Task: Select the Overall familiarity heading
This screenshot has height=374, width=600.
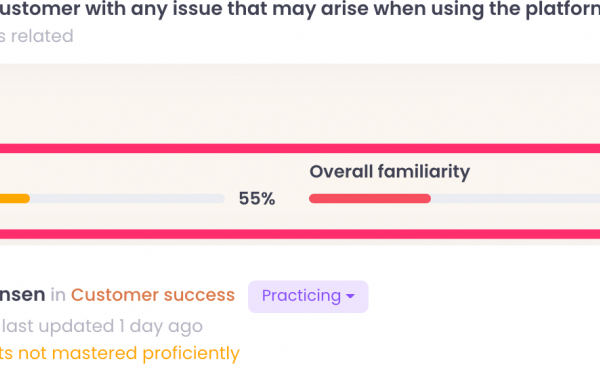Action: click(x=390, y=171)
